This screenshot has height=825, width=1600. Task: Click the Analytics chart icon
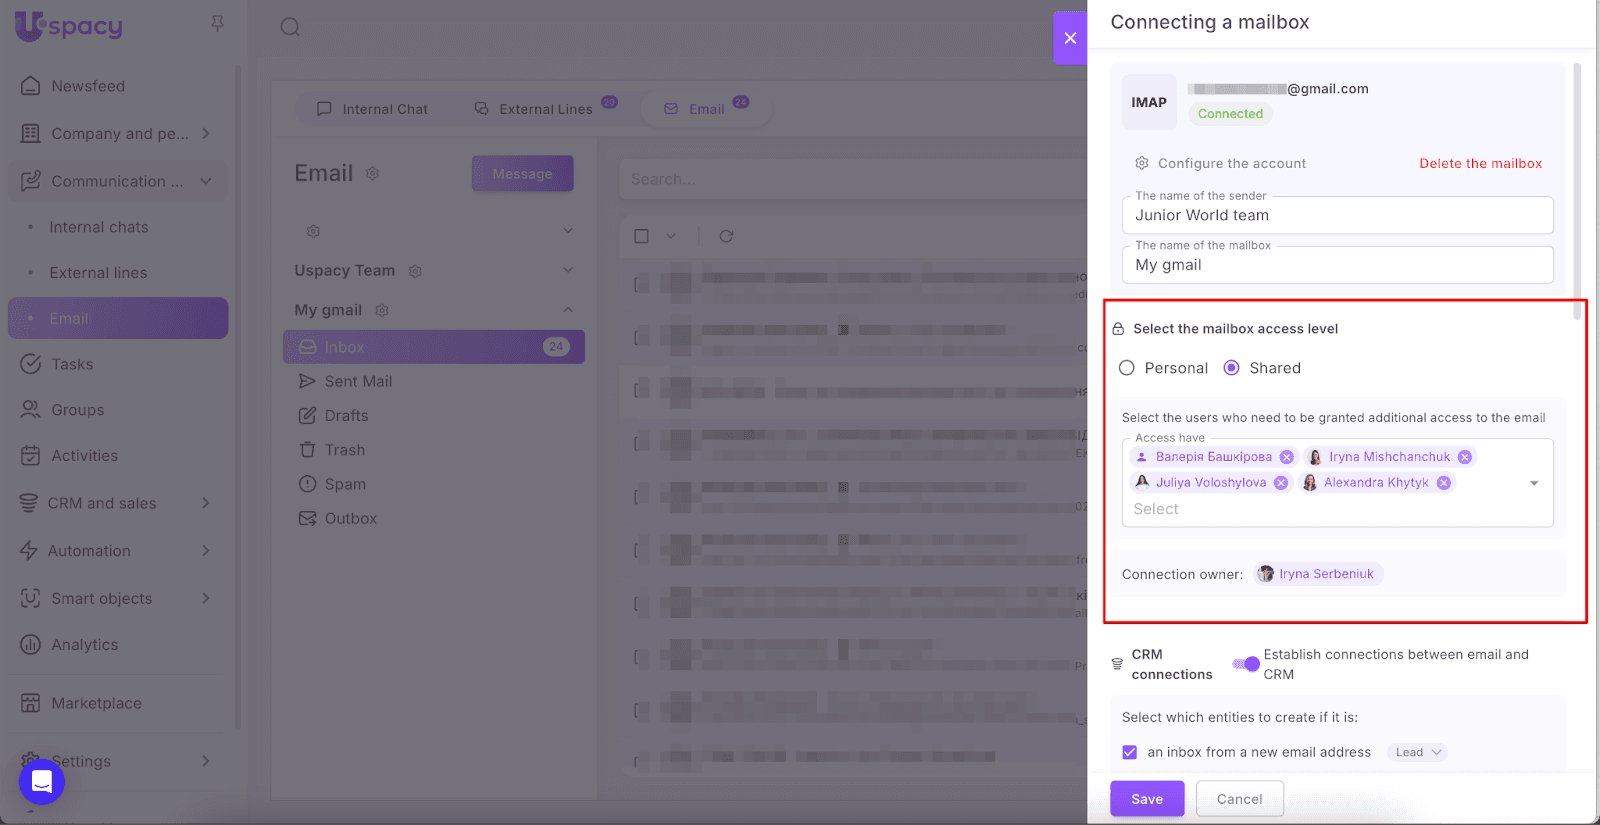click(x=31, y=645)
